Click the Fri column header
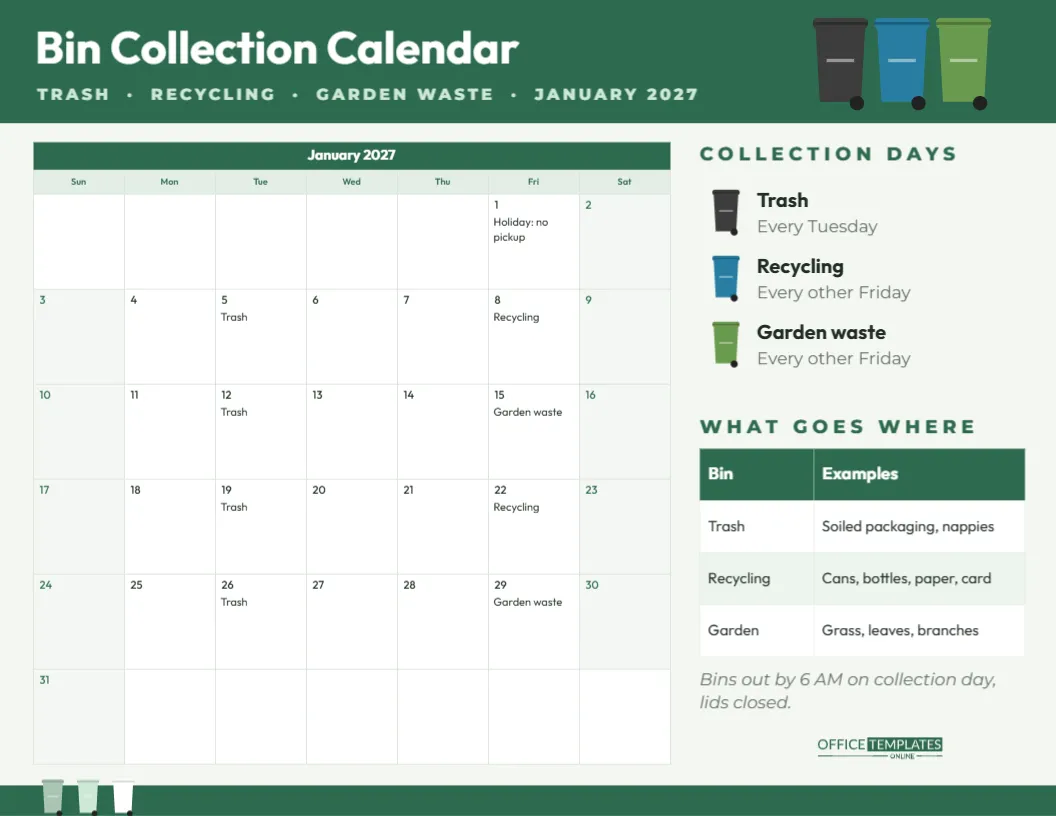Screen dimensions: 1056x816 click(x=533, y=182)
